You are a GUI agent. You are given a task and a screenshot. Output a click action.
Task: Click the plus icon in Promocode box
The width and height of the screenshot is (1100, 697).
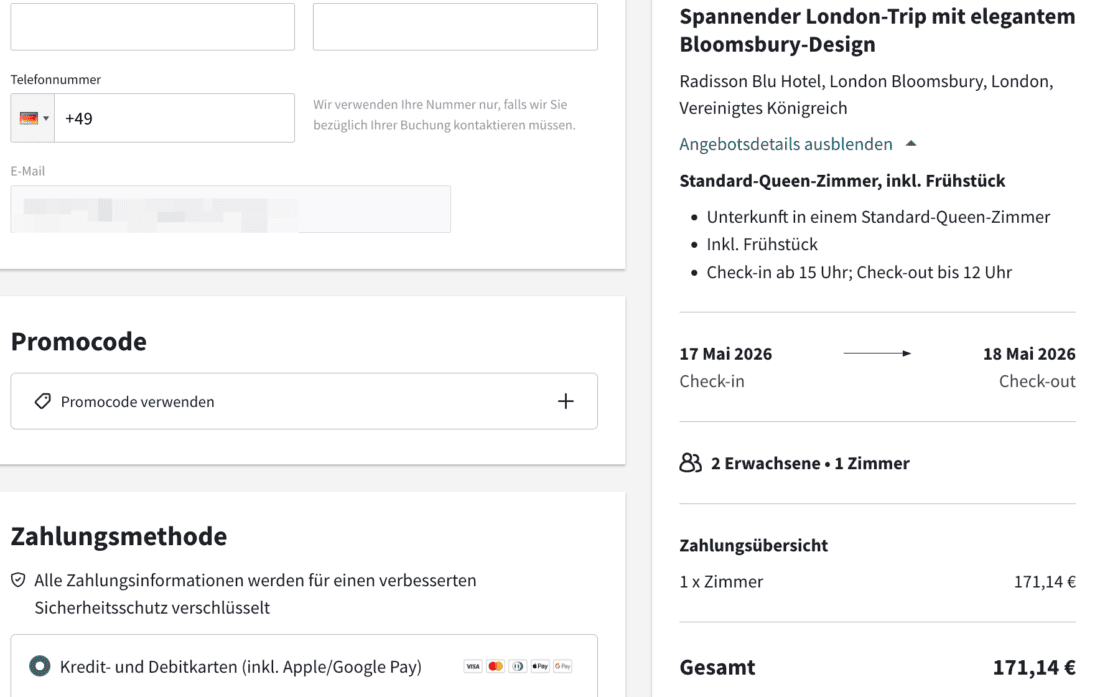(565, 401)
